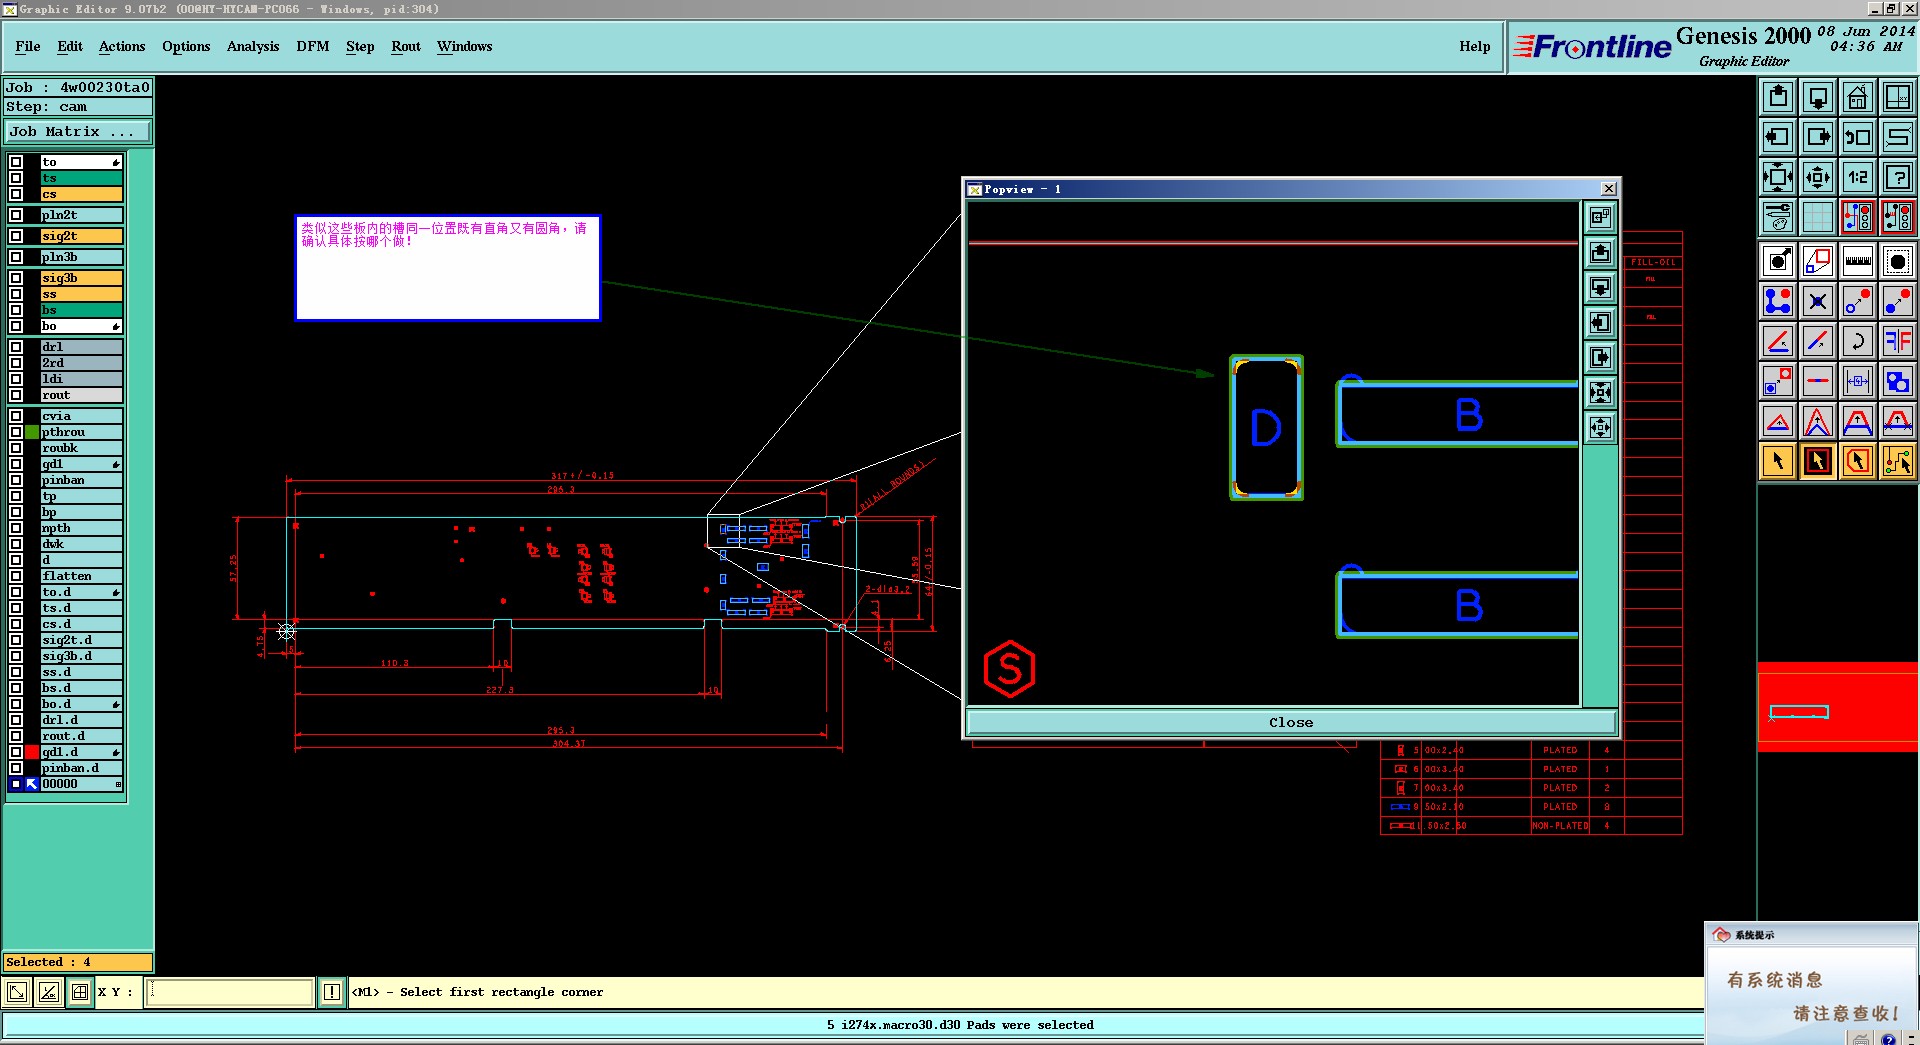Viewport: 1920px width, 1045px height.
Task: Select the plain arrow selection tool
Action: coord(1778,461)
